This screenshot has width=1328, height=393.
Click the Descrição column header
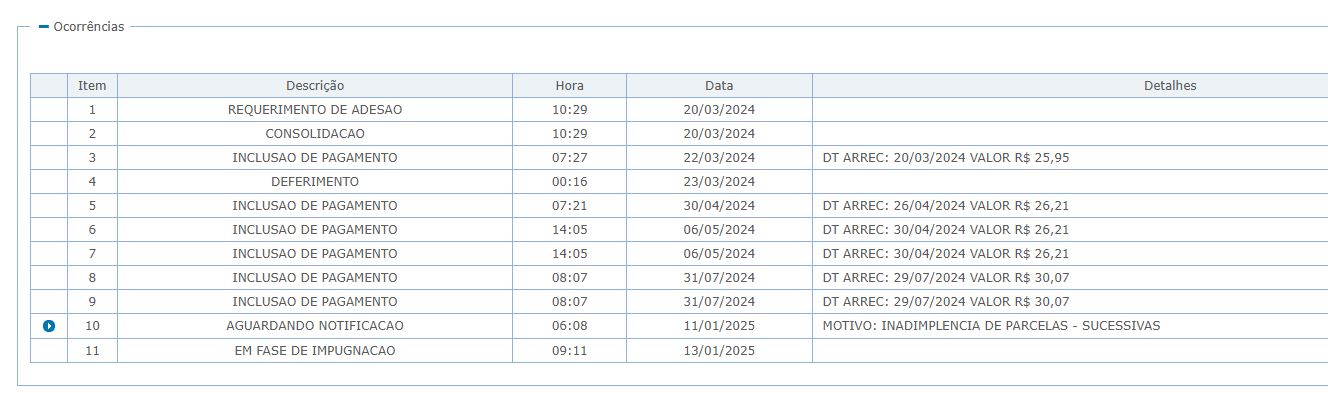point(315,86)
